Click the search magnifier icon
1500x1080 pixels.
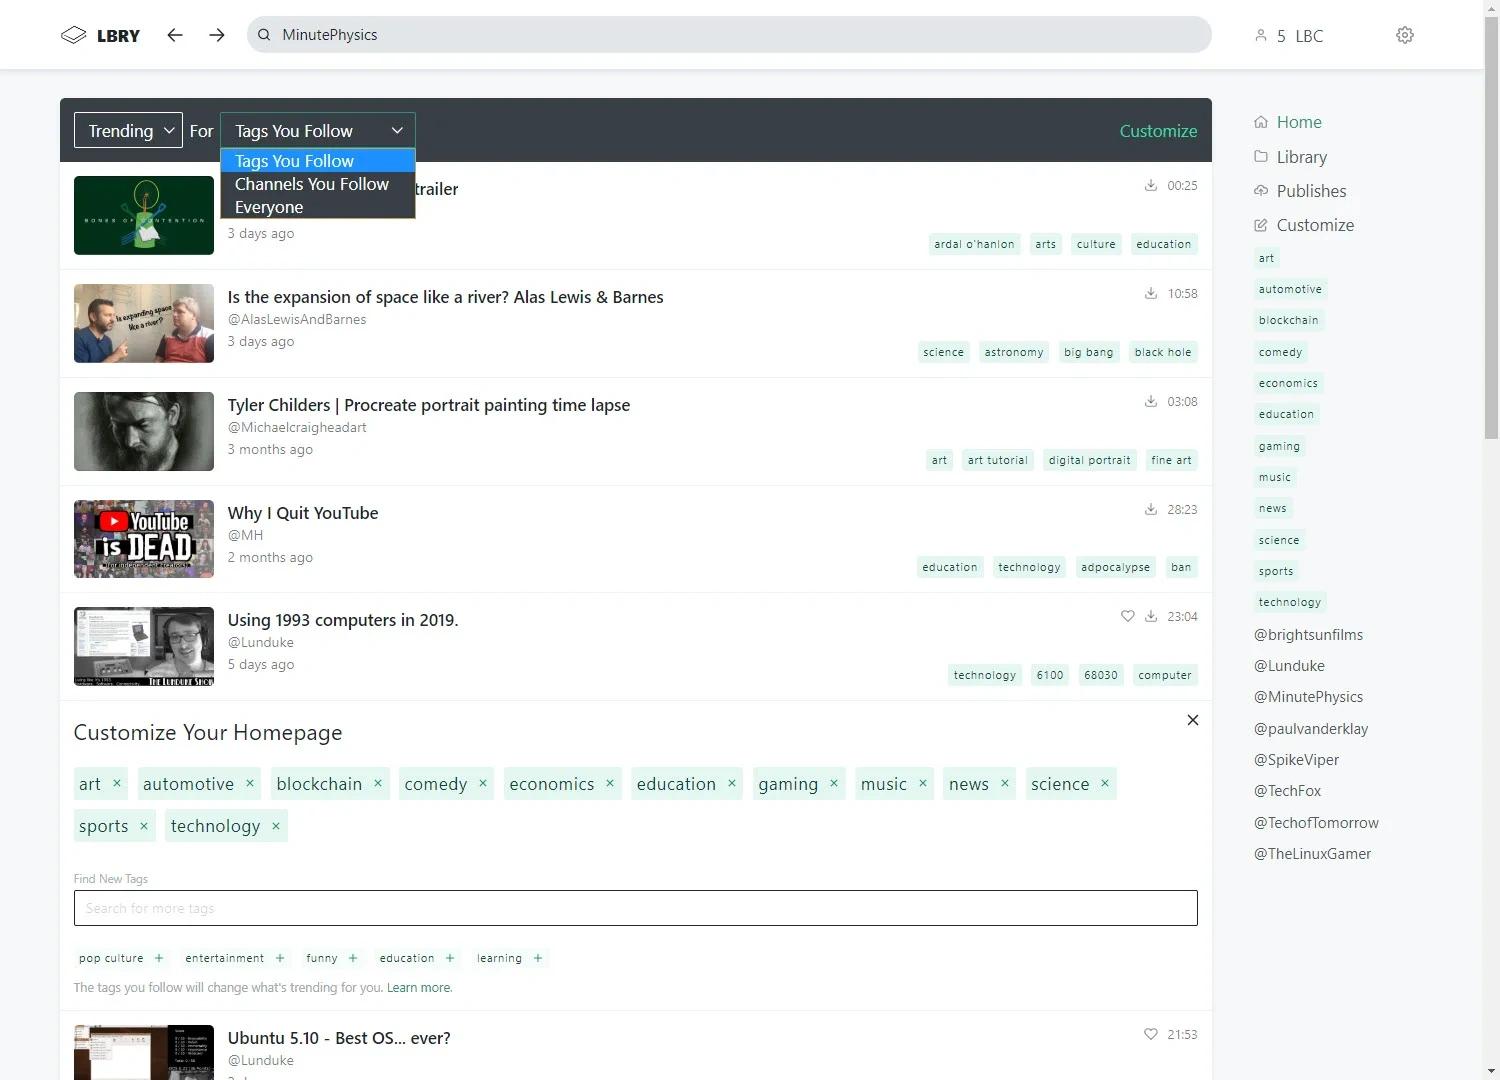pyautogui.click(x=264, y=35)
